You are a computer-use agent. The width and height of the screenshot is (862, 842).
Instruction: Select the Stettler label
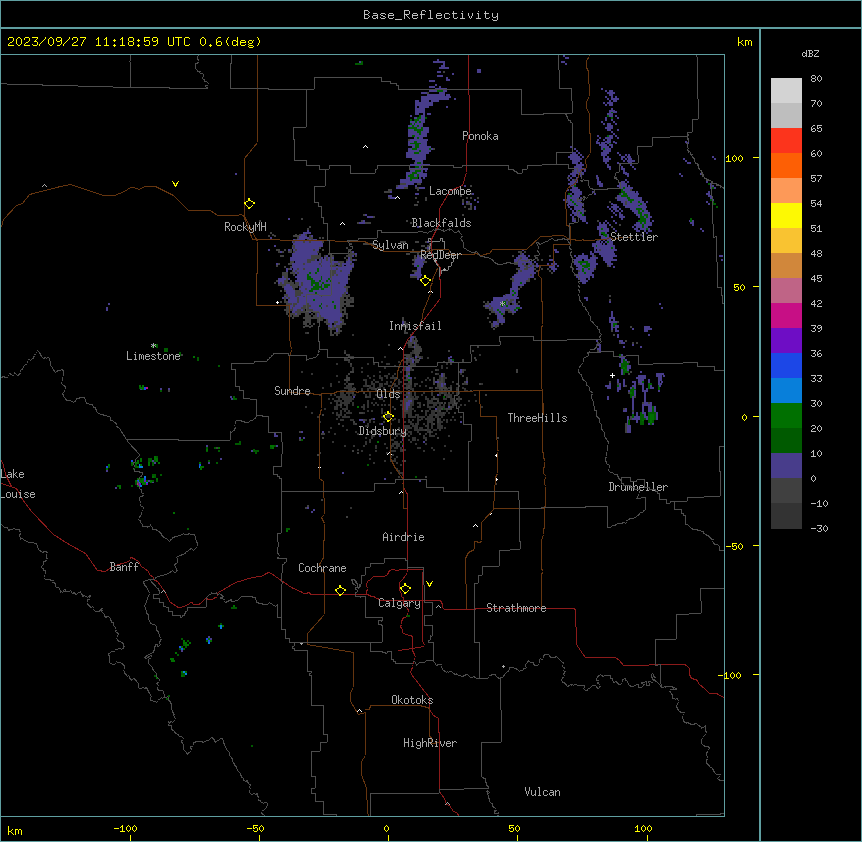634,237
